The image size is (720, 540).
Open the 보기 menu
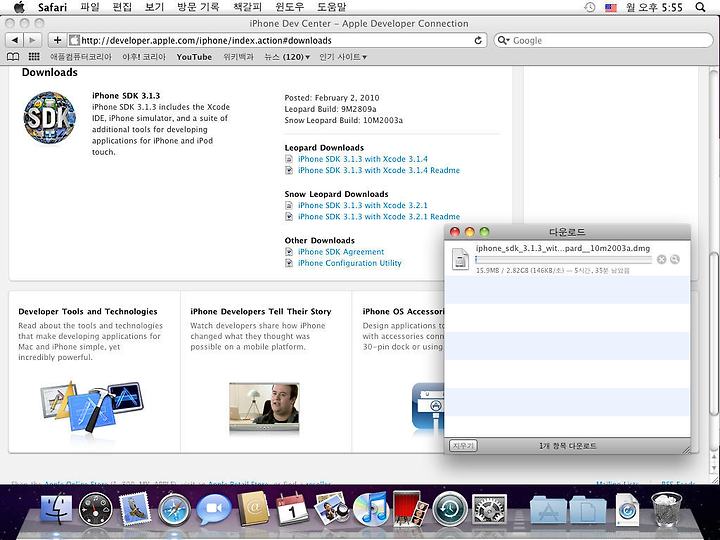tap(154, 7)
